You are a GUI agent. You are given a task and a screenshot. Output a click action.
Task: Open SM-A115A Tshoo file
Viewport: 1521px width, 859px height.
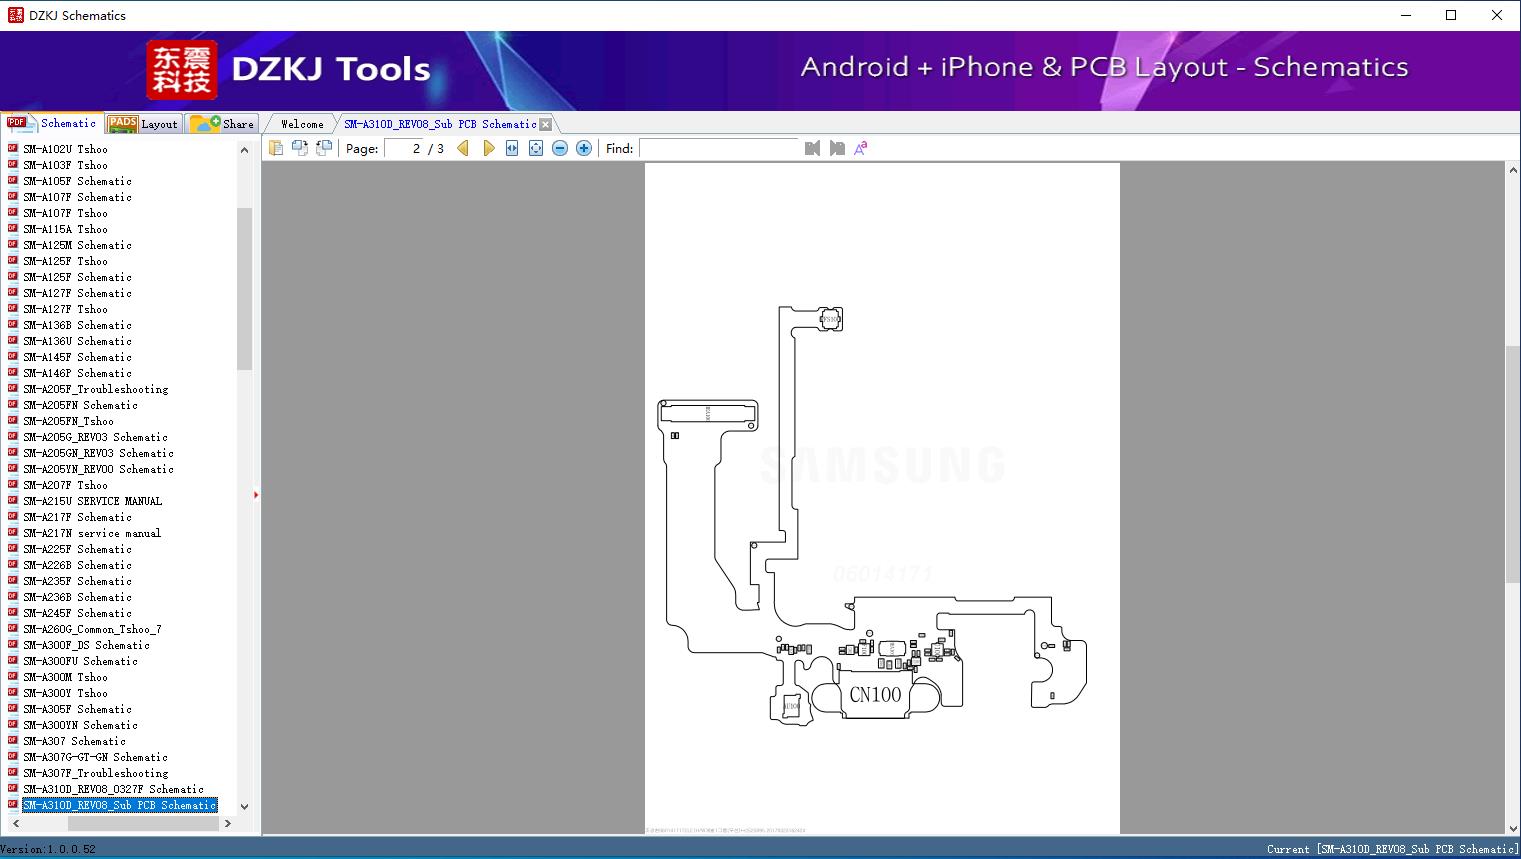pyautogui.click(x=65, y=229)
